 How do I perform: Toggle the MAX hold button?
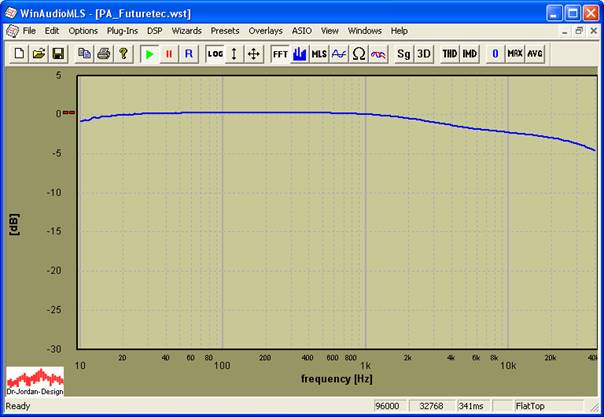[515, 54]
